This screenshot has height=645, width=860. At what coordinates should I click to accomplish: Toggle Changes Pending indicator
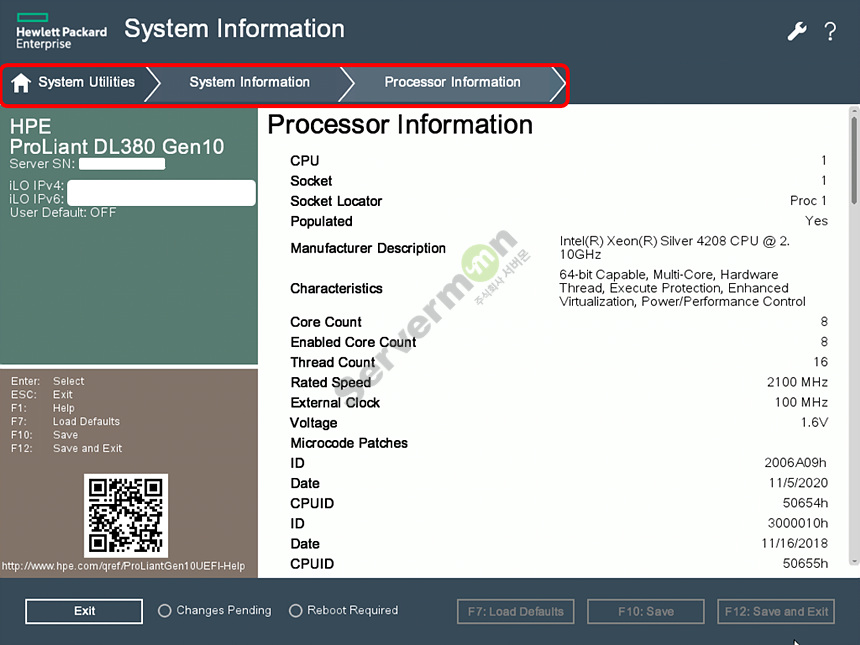click(165, 610)
